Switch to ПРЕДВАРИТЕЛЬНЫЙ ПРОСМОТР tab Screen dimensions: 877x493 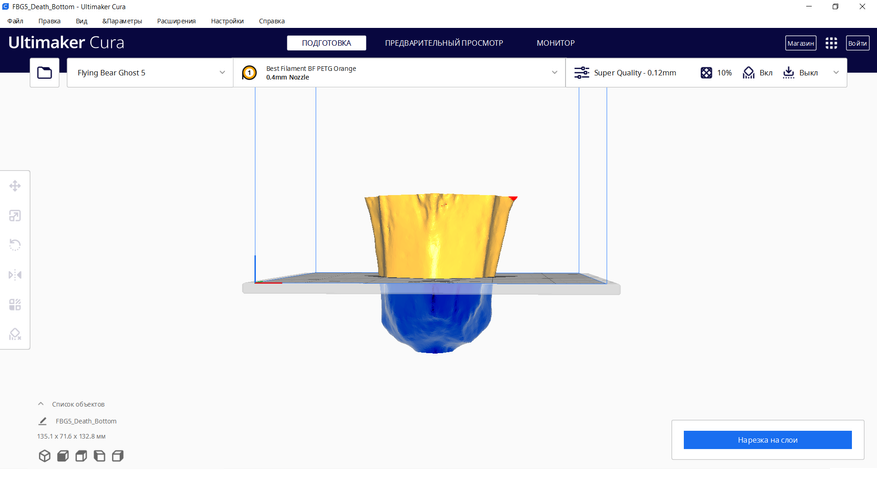pyautogui.click(x=444, y=43)
